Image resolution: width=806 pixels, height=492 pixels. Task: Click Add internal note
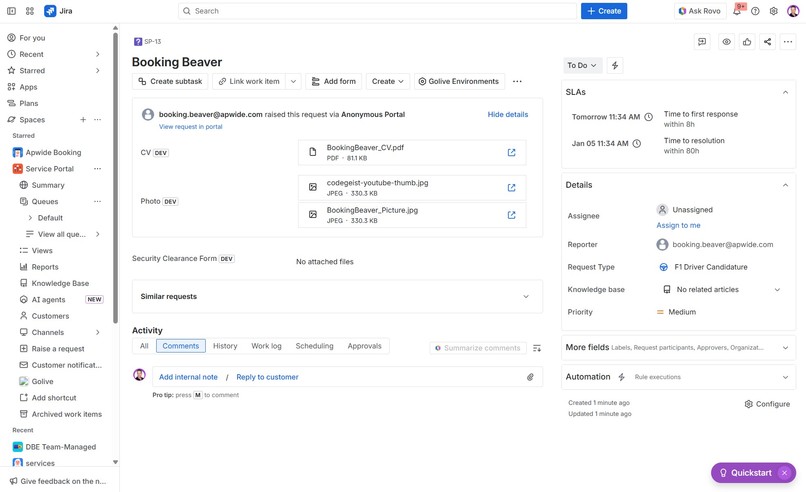[188, 377]
